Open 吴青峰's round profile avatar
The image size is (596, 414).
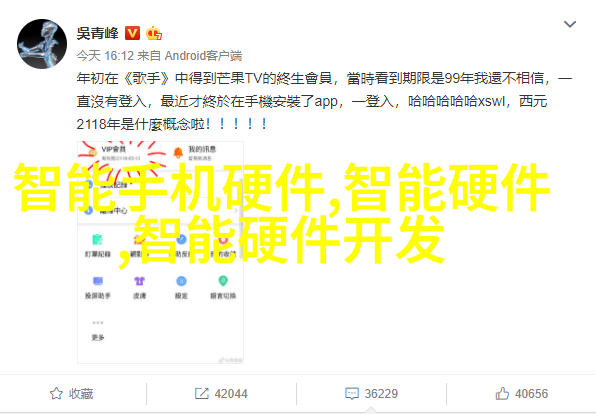point(42,44)
